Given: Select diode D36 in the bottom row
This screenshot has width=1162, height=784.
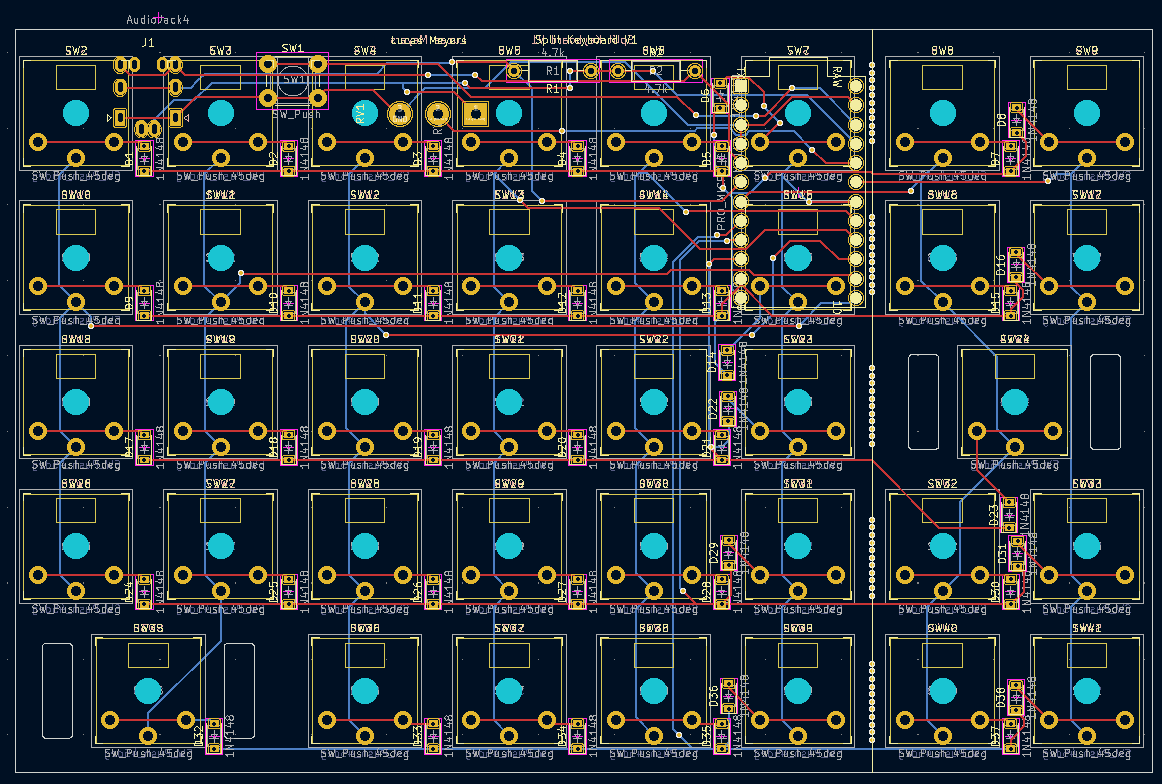Looking at the screenshot, I should pos(727,695).
